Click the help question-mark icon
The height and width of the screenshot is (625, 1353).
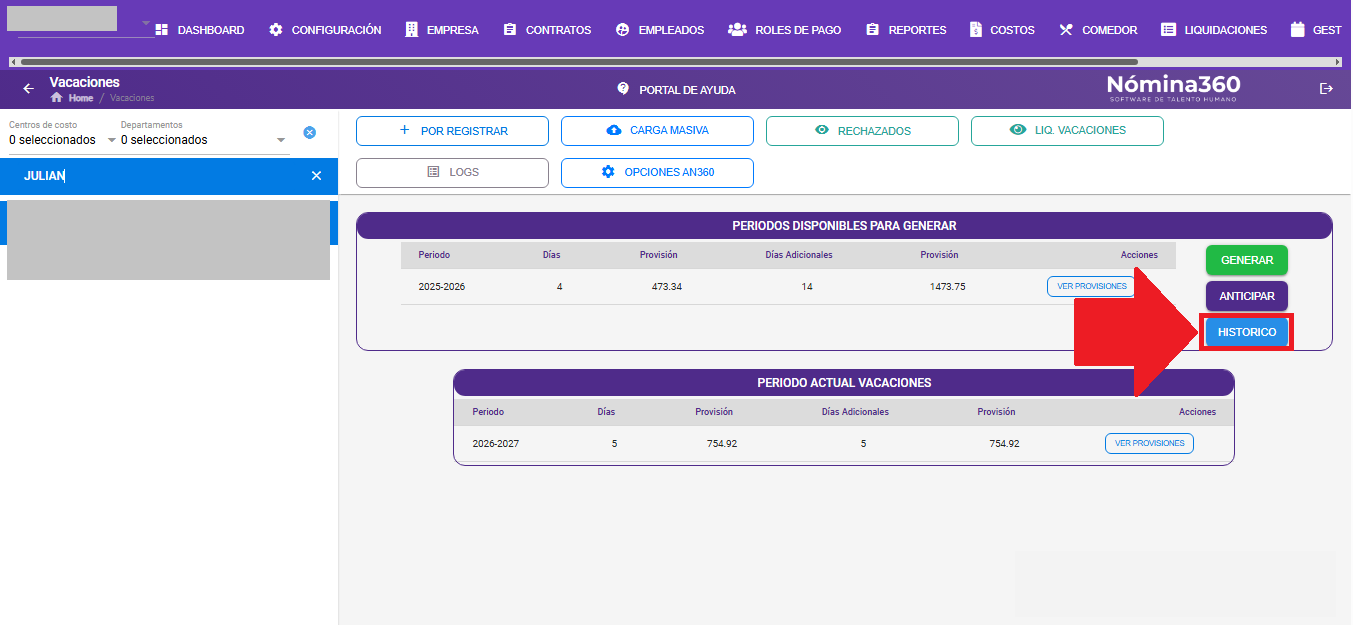tap(623, 89)
